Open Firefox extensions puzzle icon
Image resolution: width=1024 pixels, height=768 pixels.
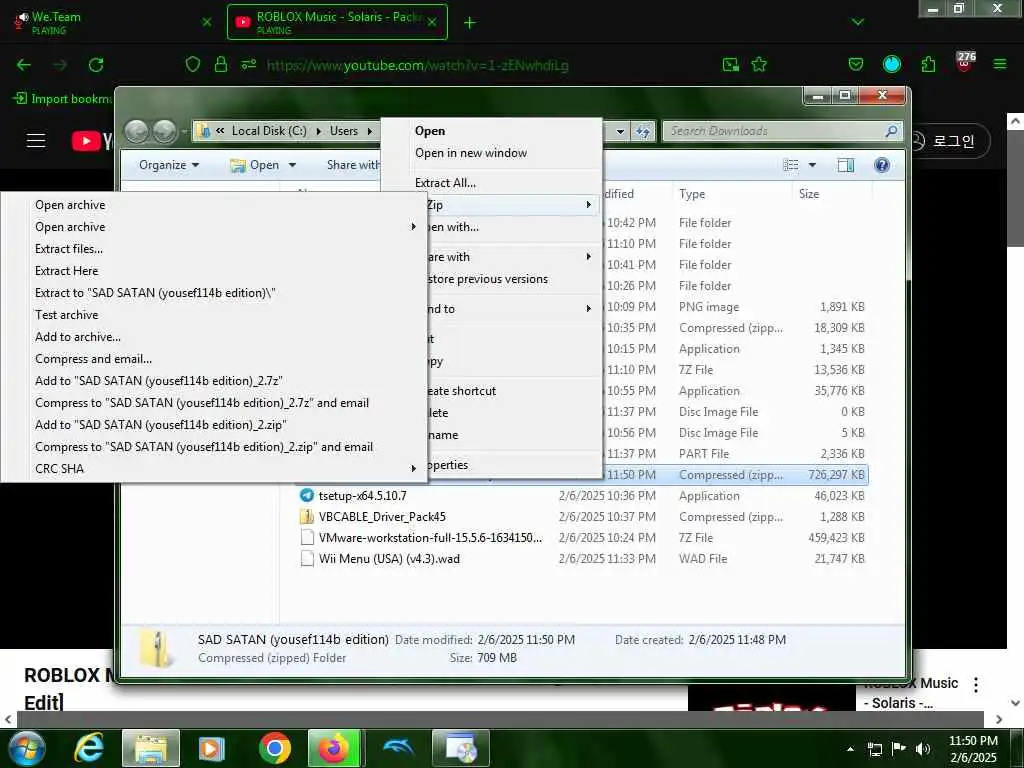click(928, 65)
